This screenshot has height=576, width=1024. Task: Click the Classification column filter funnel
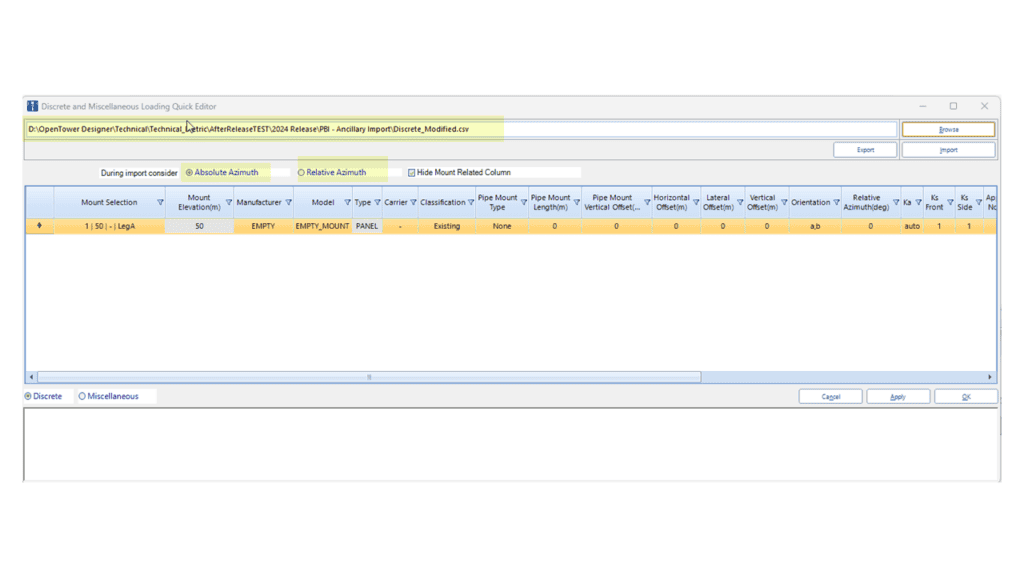tap(472, 201)
